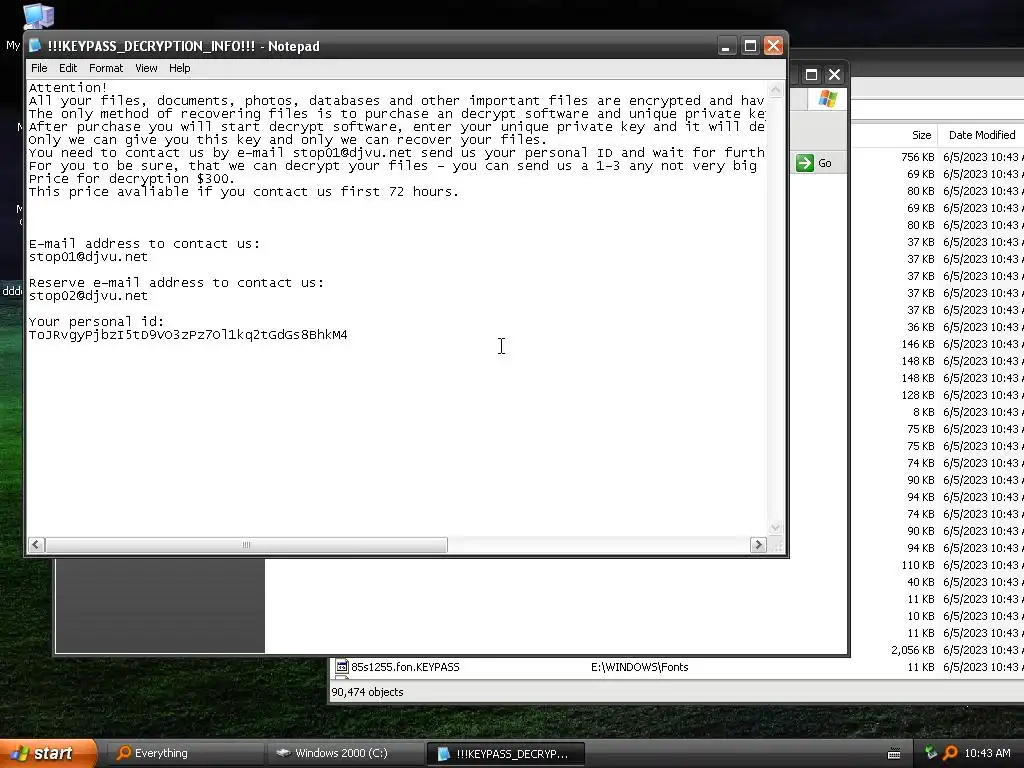1024x768 pixels.
Task: Click the 90,474 objects status bar text
Action: (368, 692)
